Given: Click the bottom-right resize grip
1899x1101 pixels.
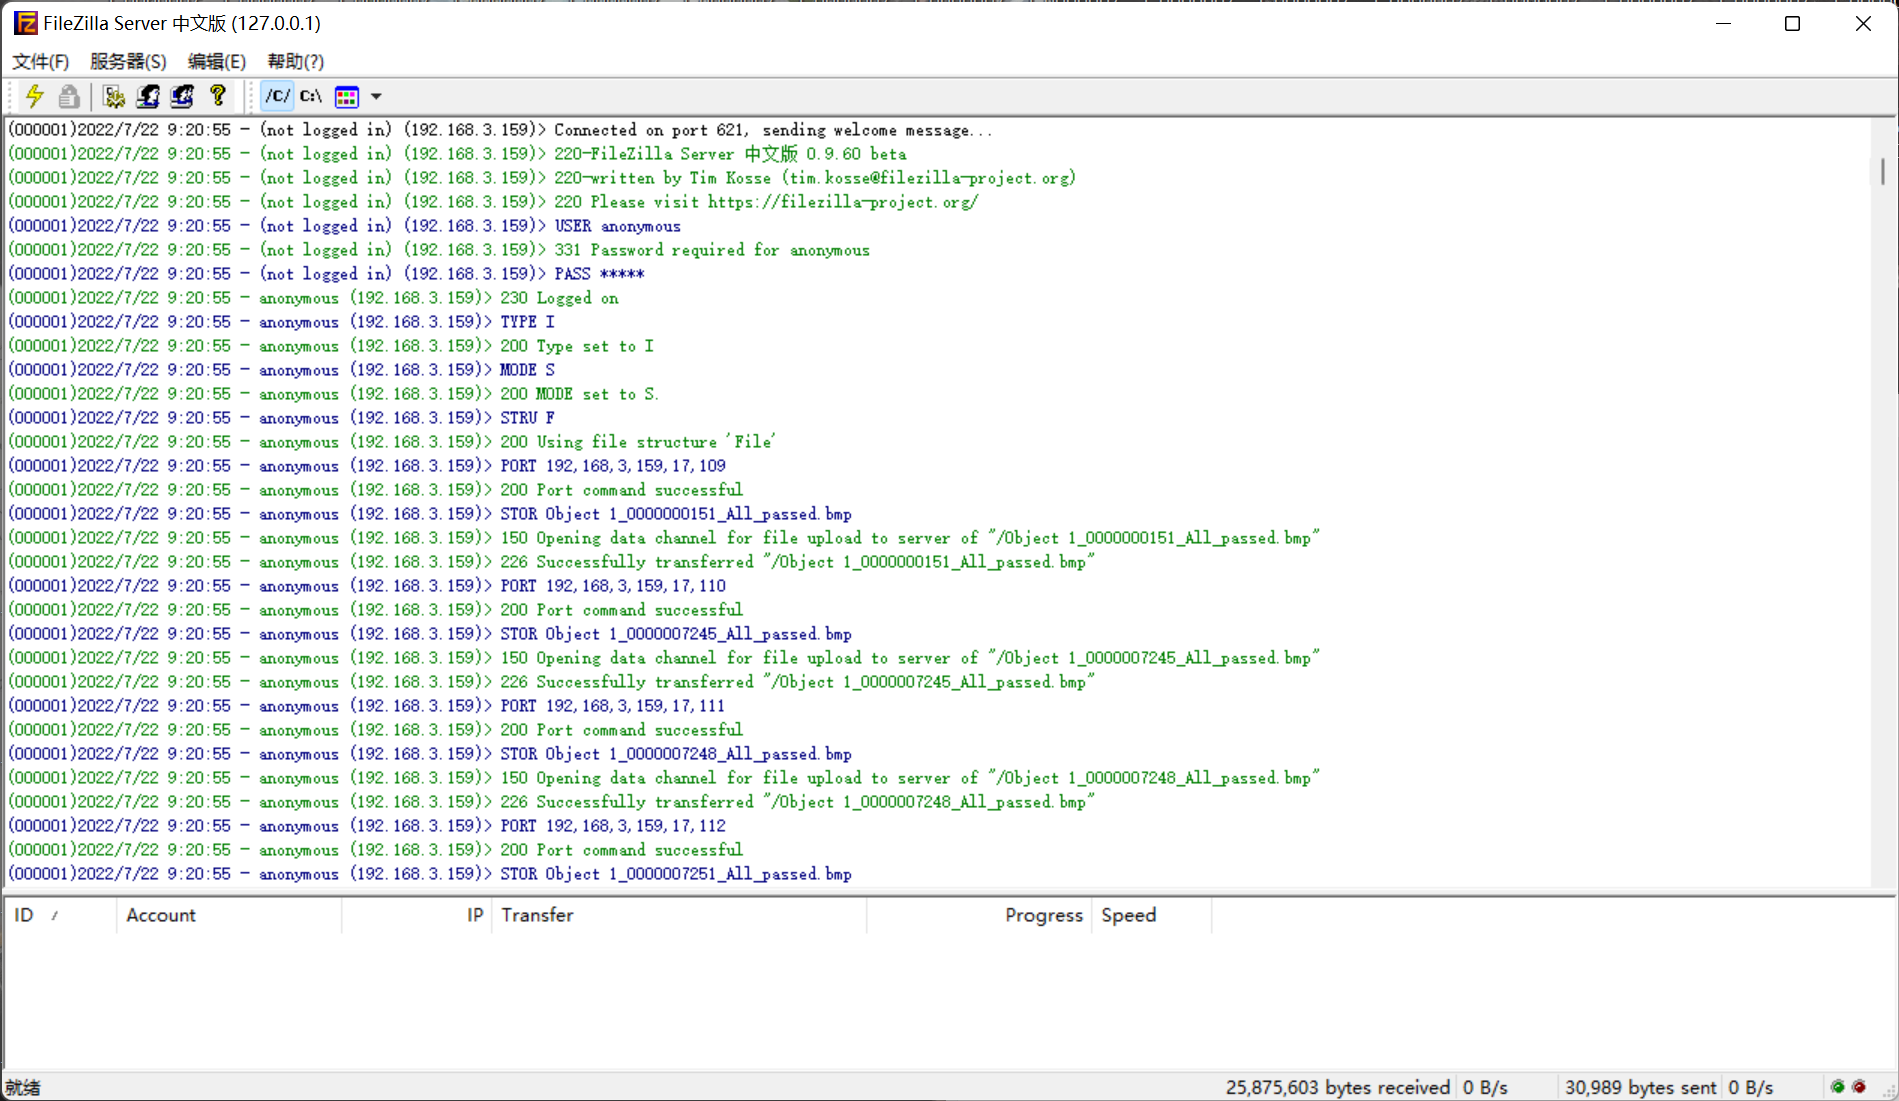Looking at the screenshot, I should pyautogui.click(x=1888, y=1090).
